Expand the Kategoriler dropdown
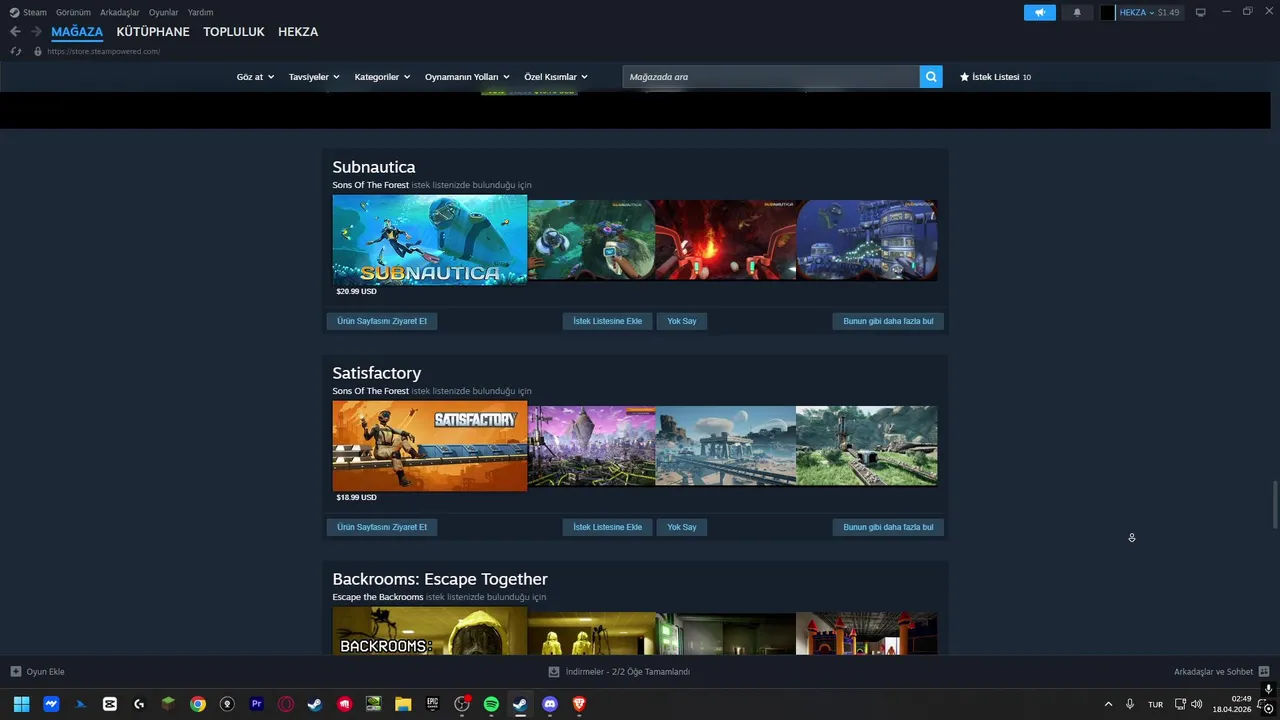 pos(382,77)
